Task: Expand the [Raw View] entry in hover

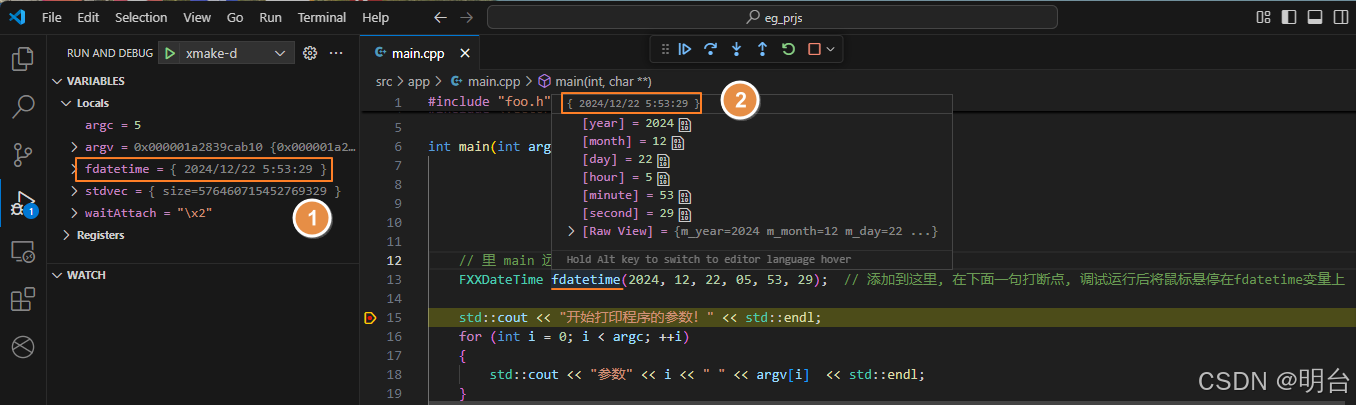Action: (x=571, y=231)
